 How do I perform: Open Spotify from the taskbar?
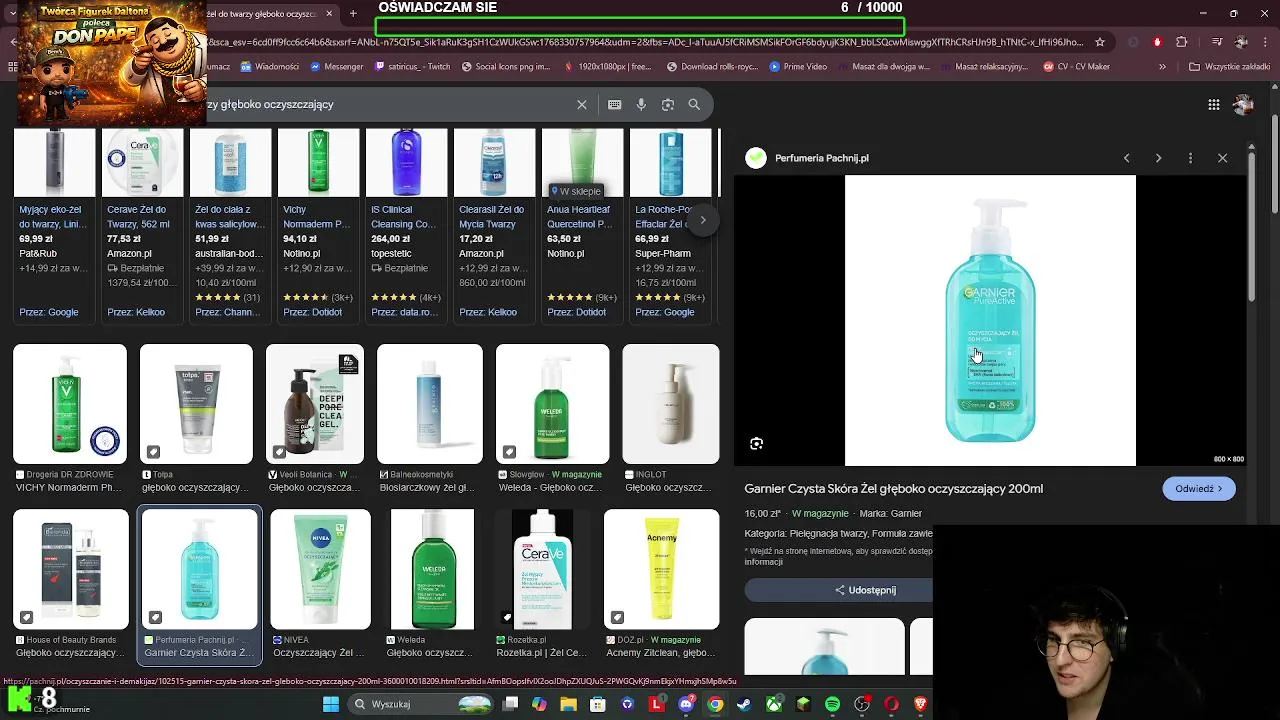(832, 704)
